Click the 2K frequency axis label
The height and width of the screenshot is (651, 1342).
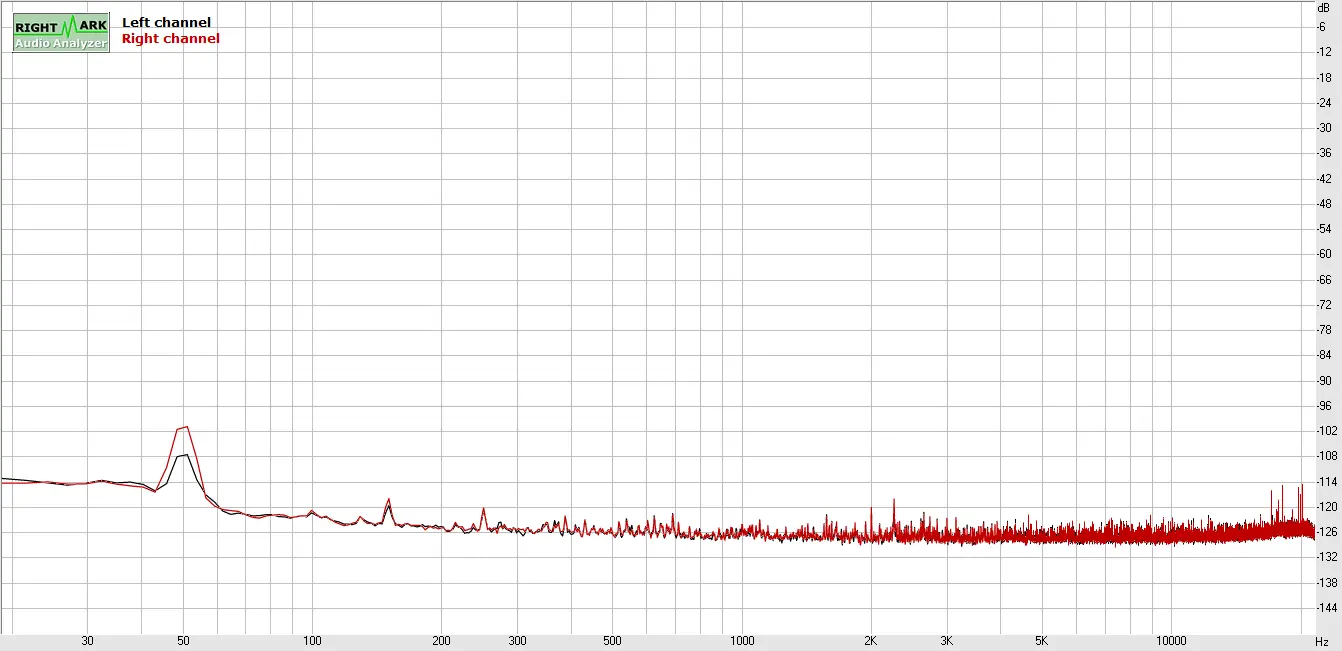click(870, 641)
